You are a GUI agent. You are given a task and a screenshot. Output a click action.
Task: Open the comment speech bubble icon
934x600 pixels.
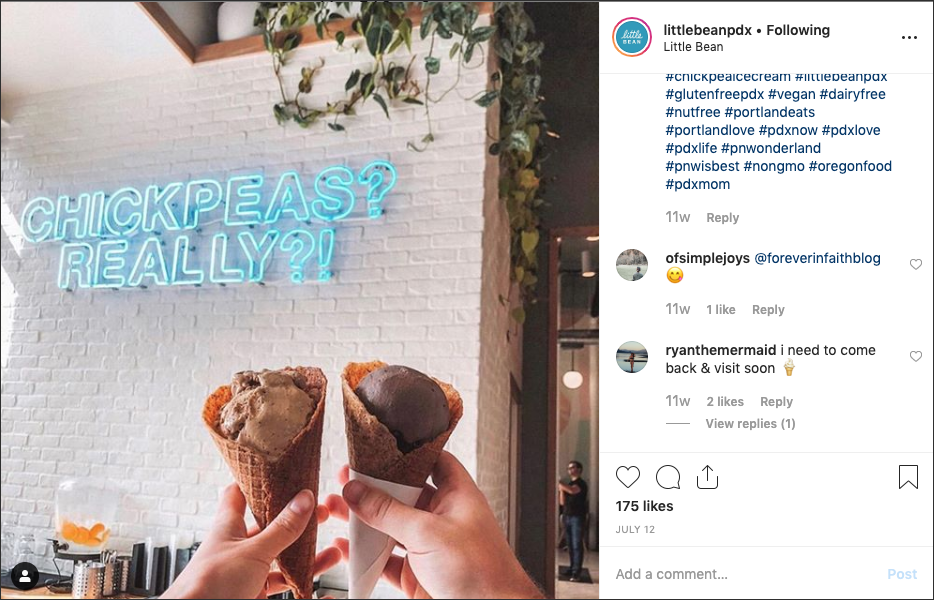(x=668, y=477)
